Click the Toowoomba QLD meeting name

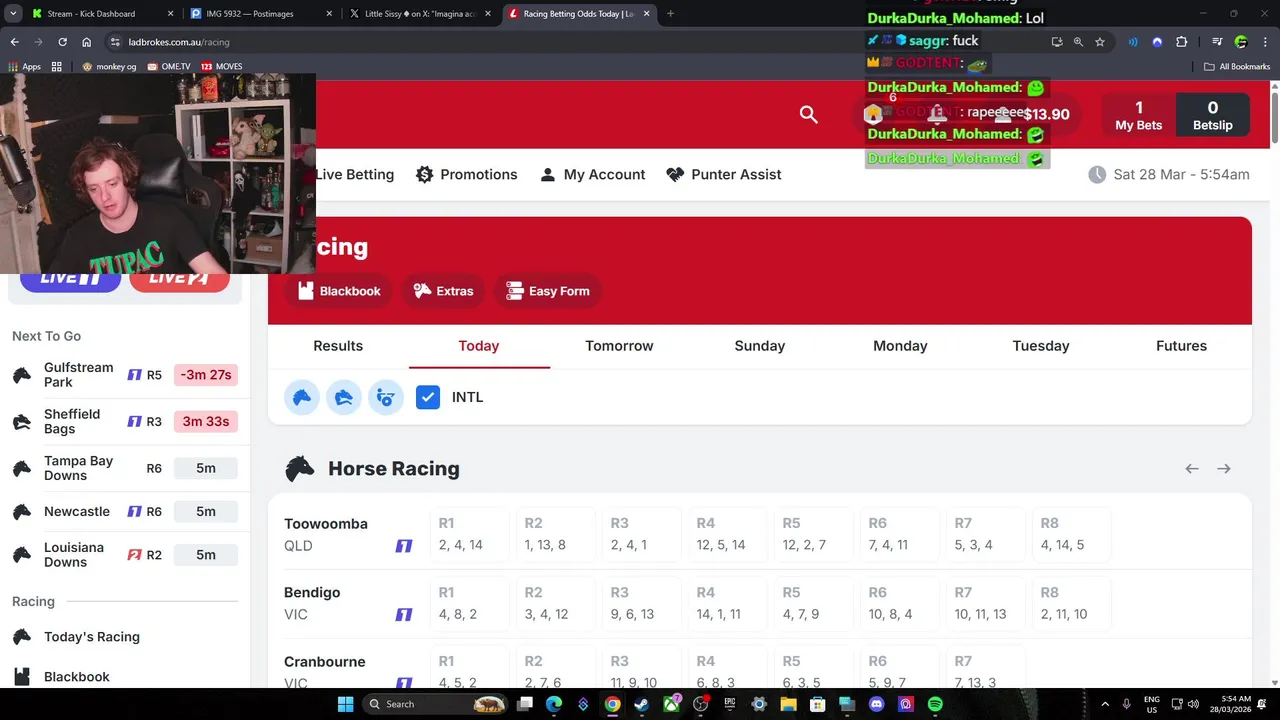click(326, 534)
